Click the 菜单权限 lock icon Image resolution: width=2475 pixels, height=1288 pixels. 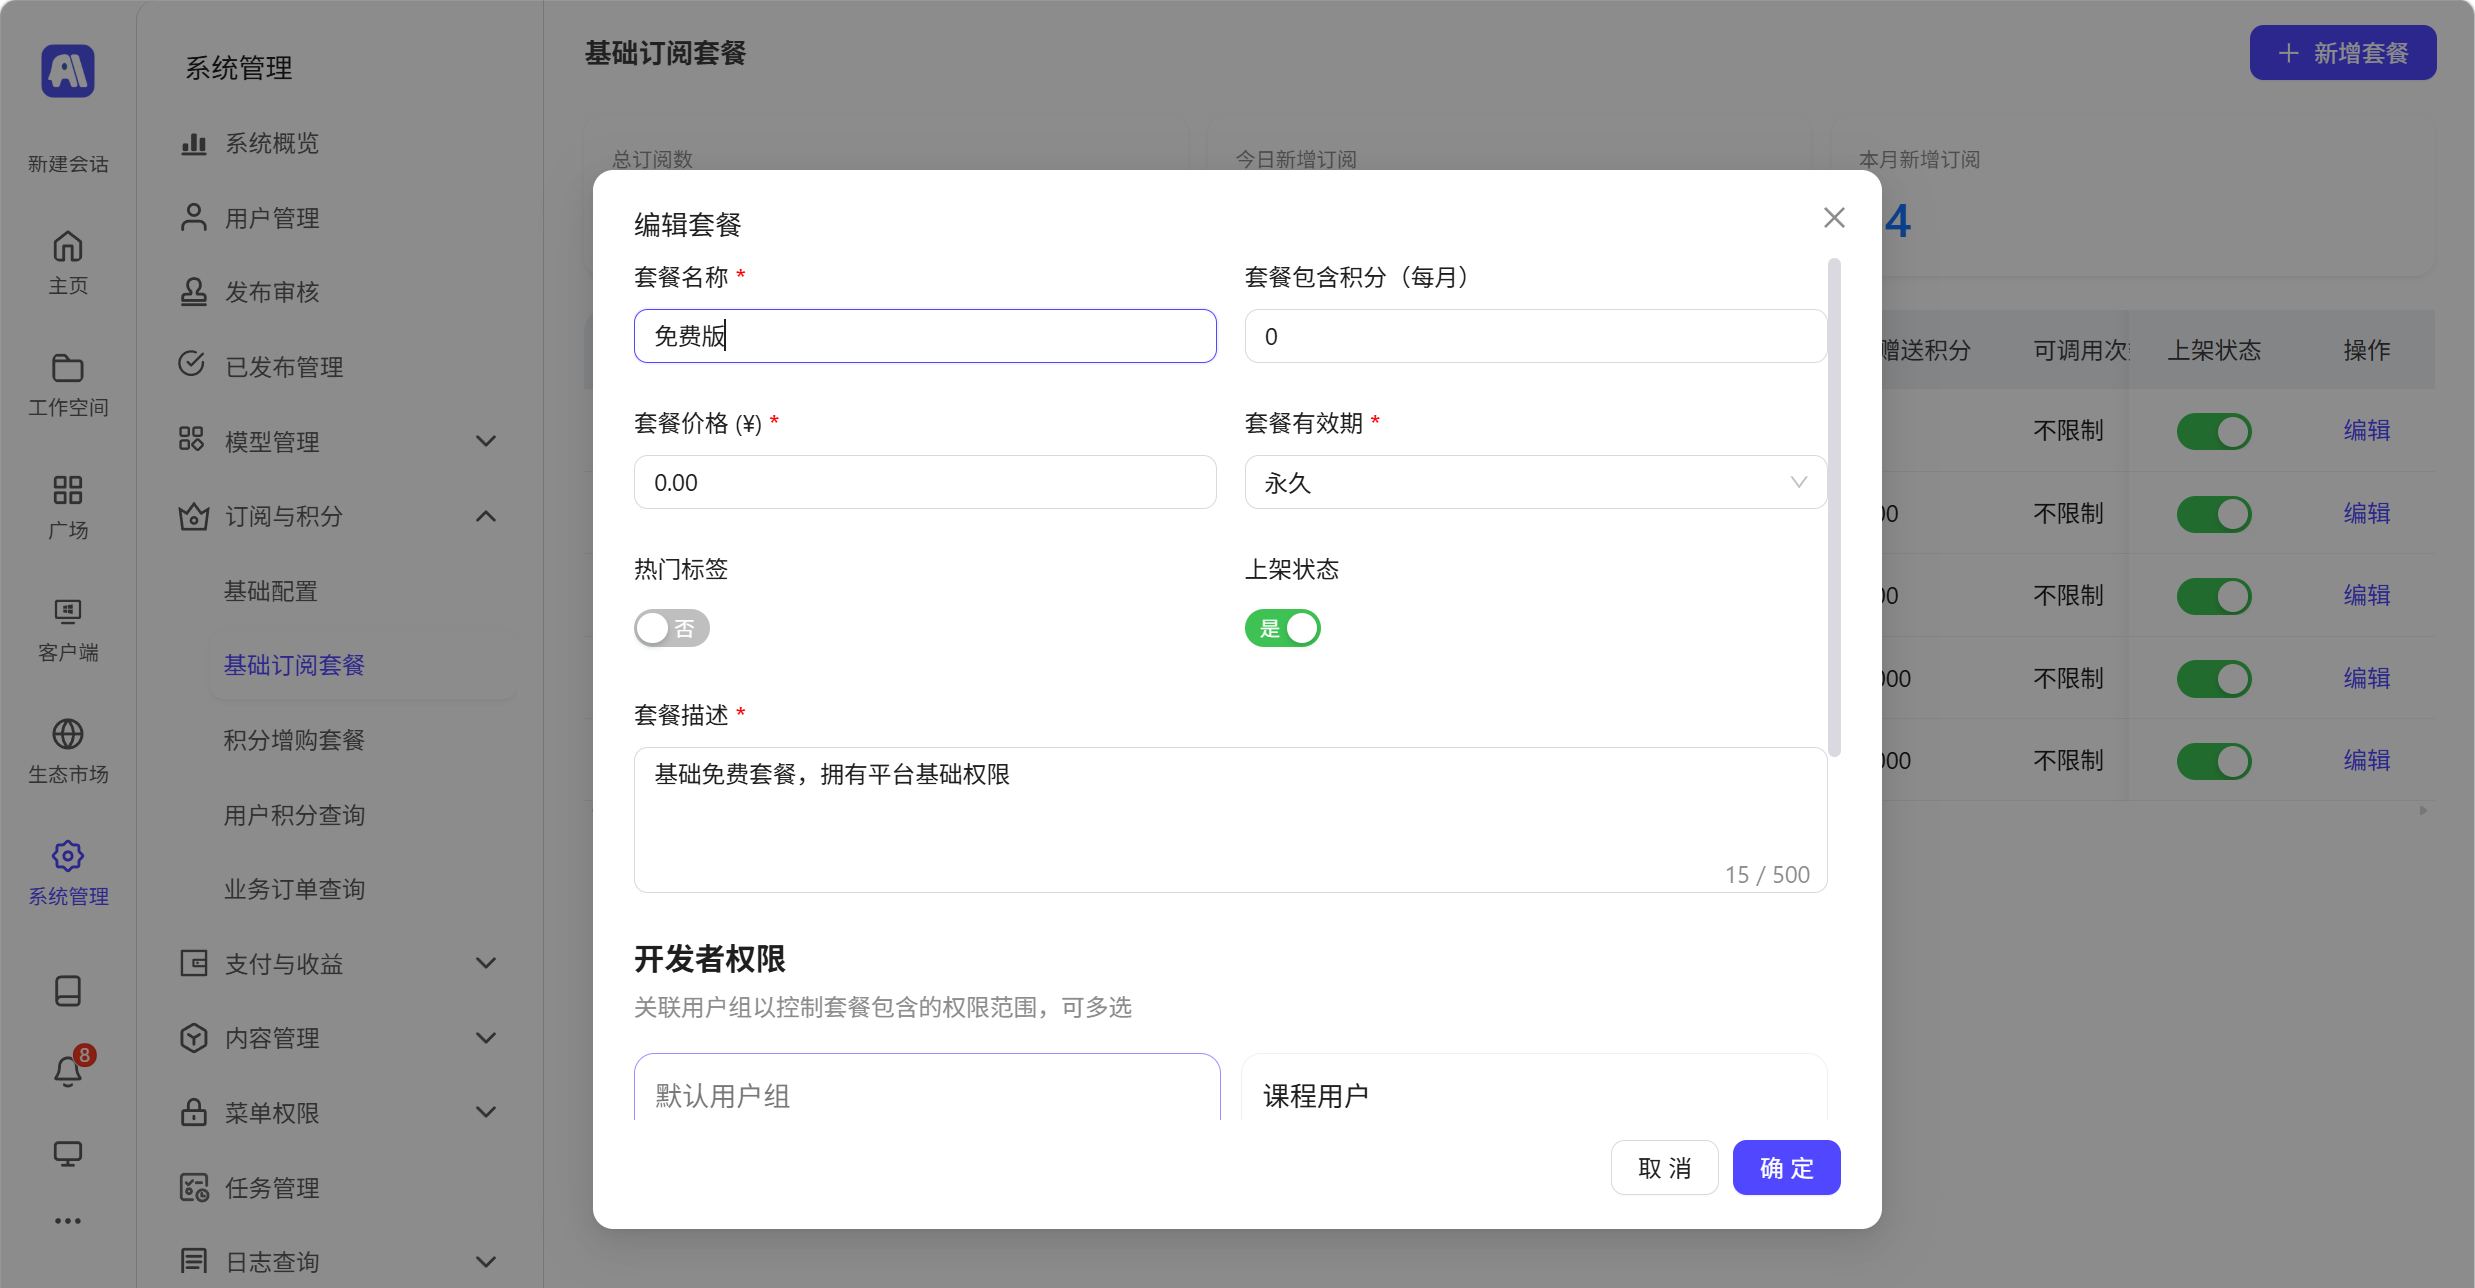pyautogui.click(x=194, y=1112)
